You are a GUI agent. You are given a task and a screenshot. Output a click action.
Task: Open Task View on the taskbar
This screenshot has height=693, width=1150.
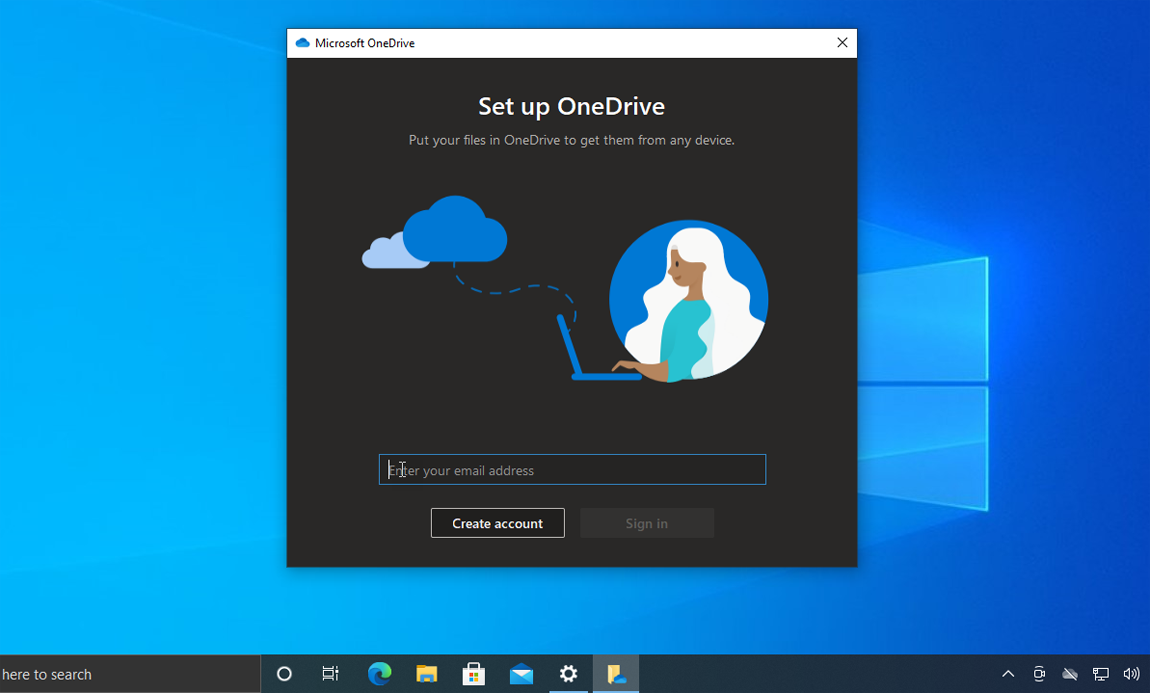[331, 673]
